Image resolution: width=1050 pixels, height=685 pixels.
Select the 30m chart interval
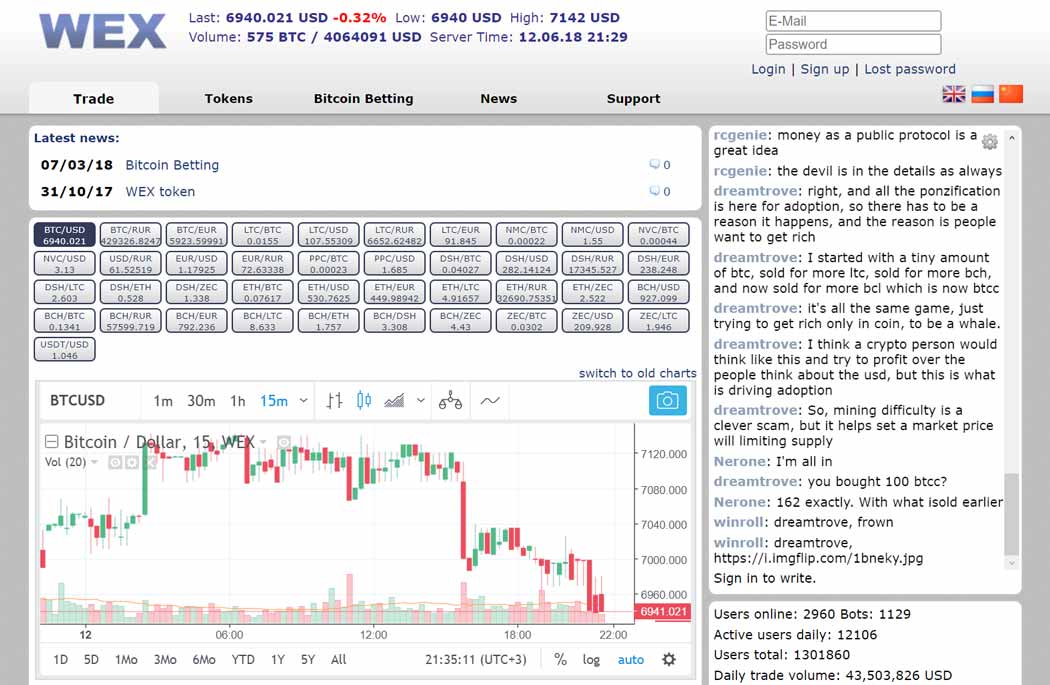tap(201, 401)
